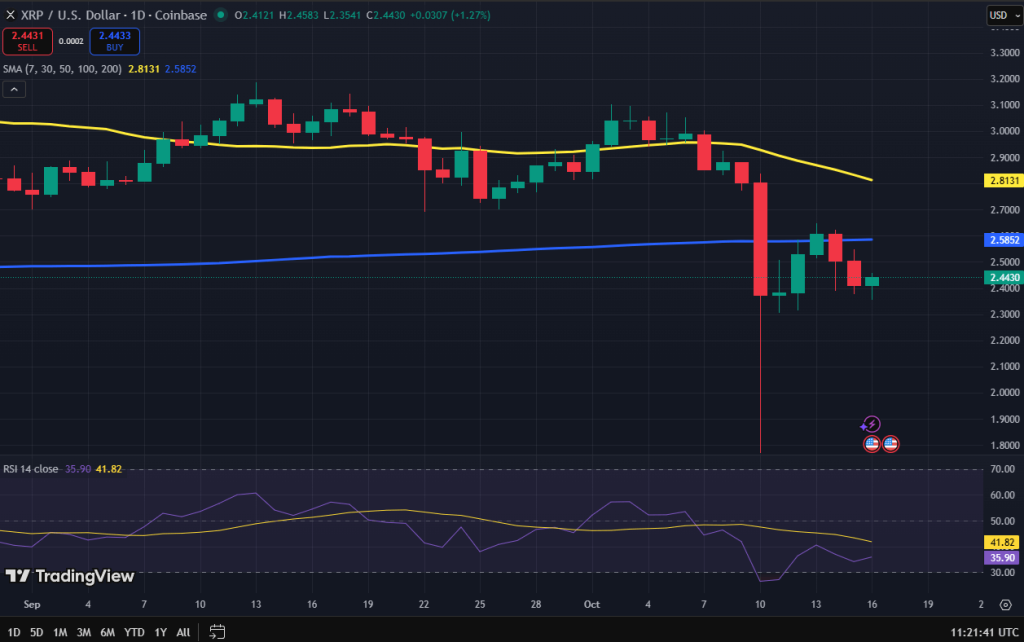The height and width of the screenshot is (642, 1024).
Task: Show the All time range
Action: pyautogui.click(x=183, y=632)
